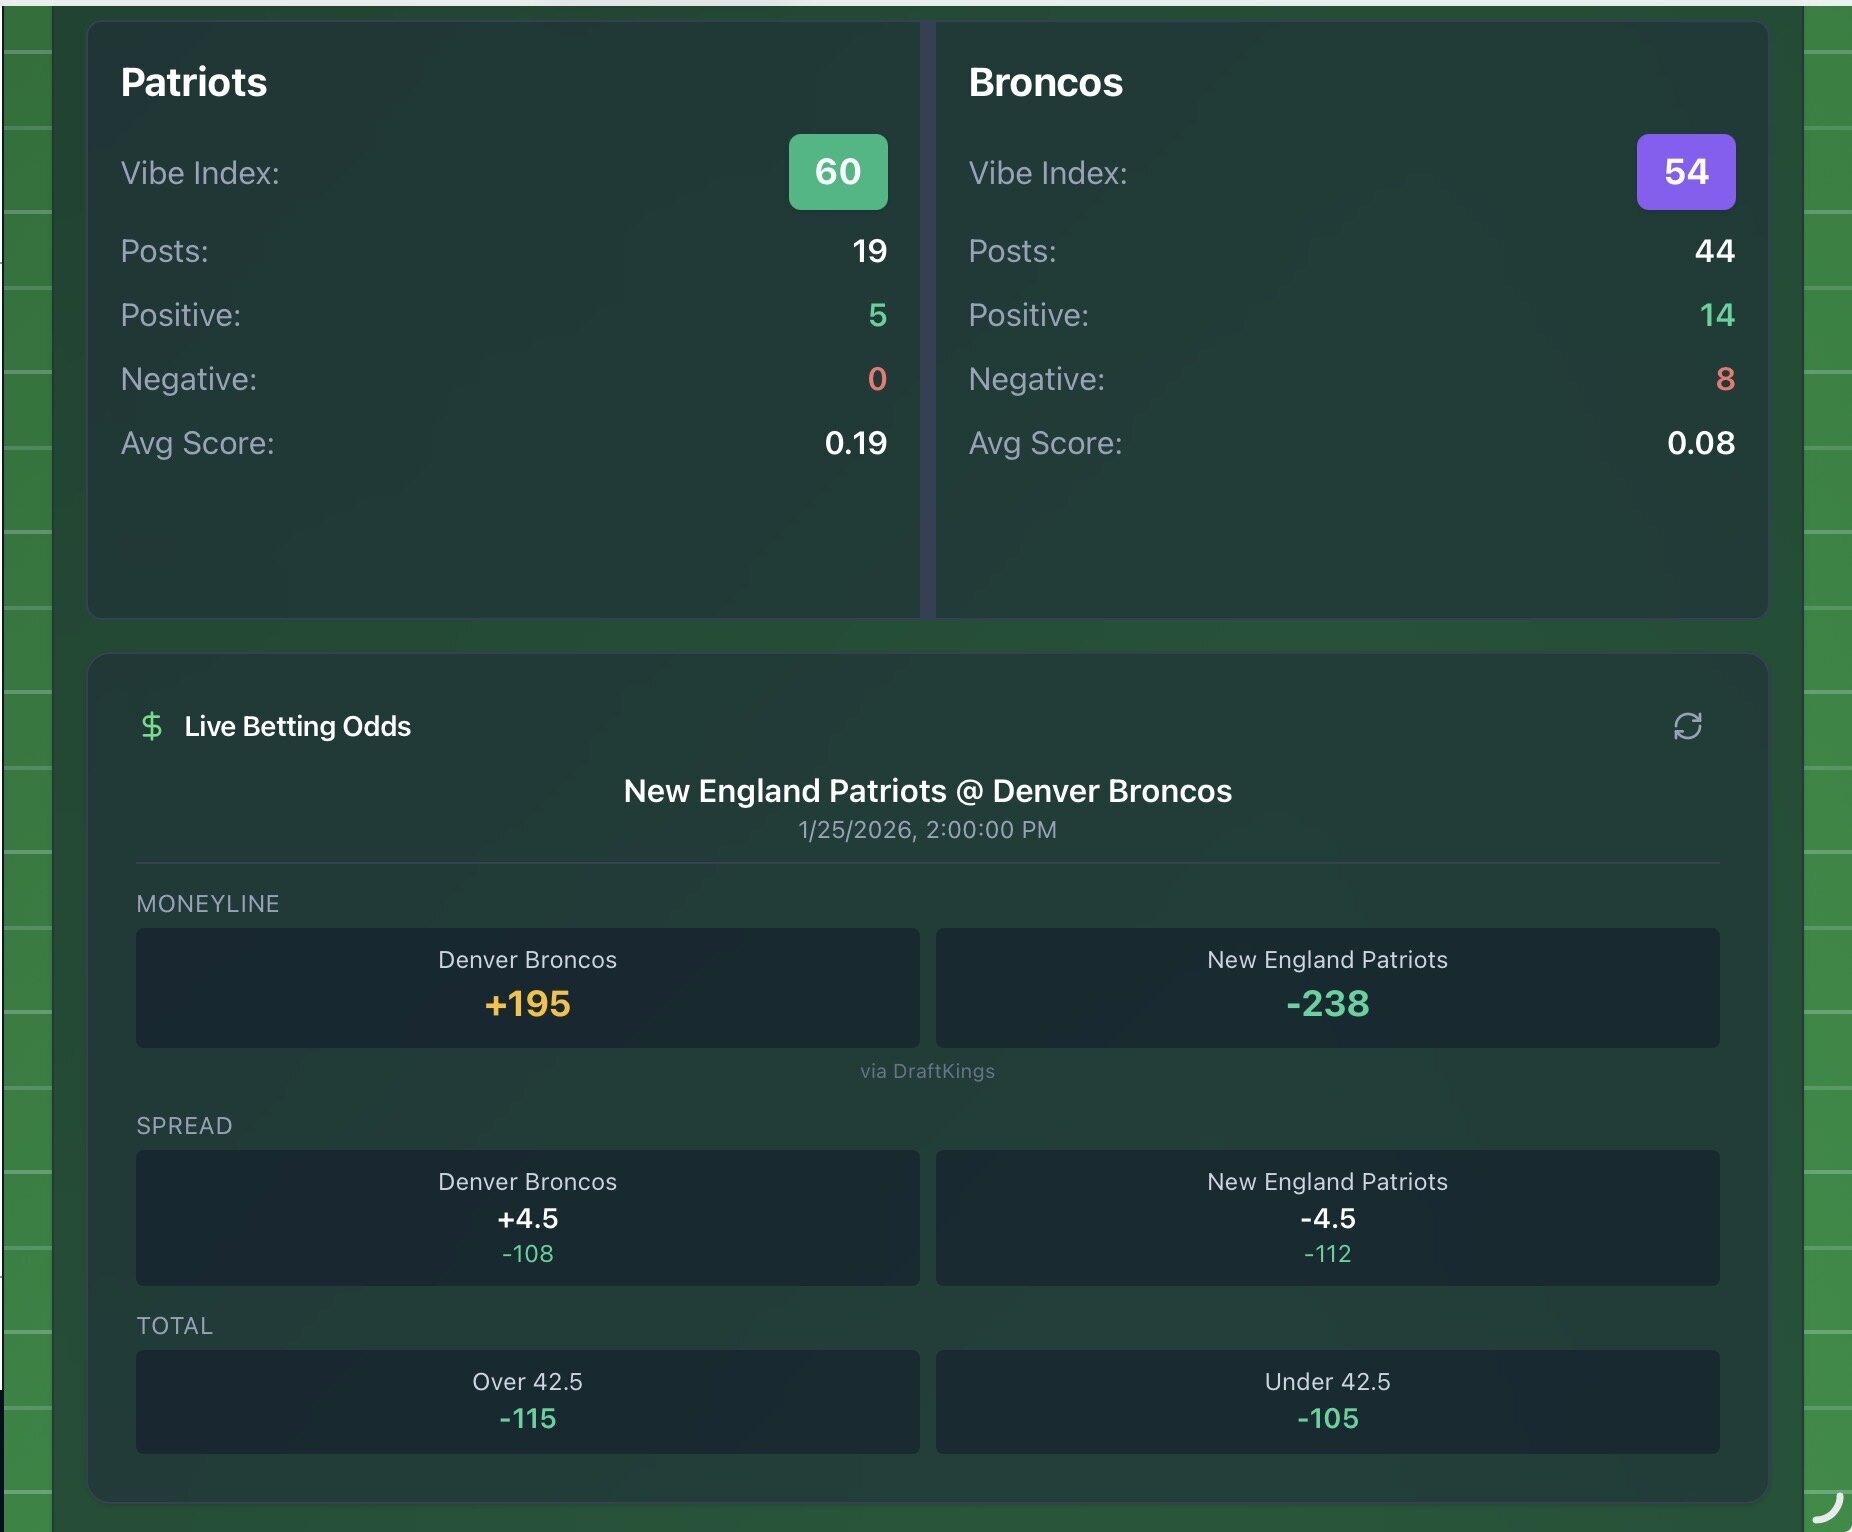This screenshot has width=1852, height=1532.
Task: Click the Patriots Positive count 5
Action: tap(877, 315)
